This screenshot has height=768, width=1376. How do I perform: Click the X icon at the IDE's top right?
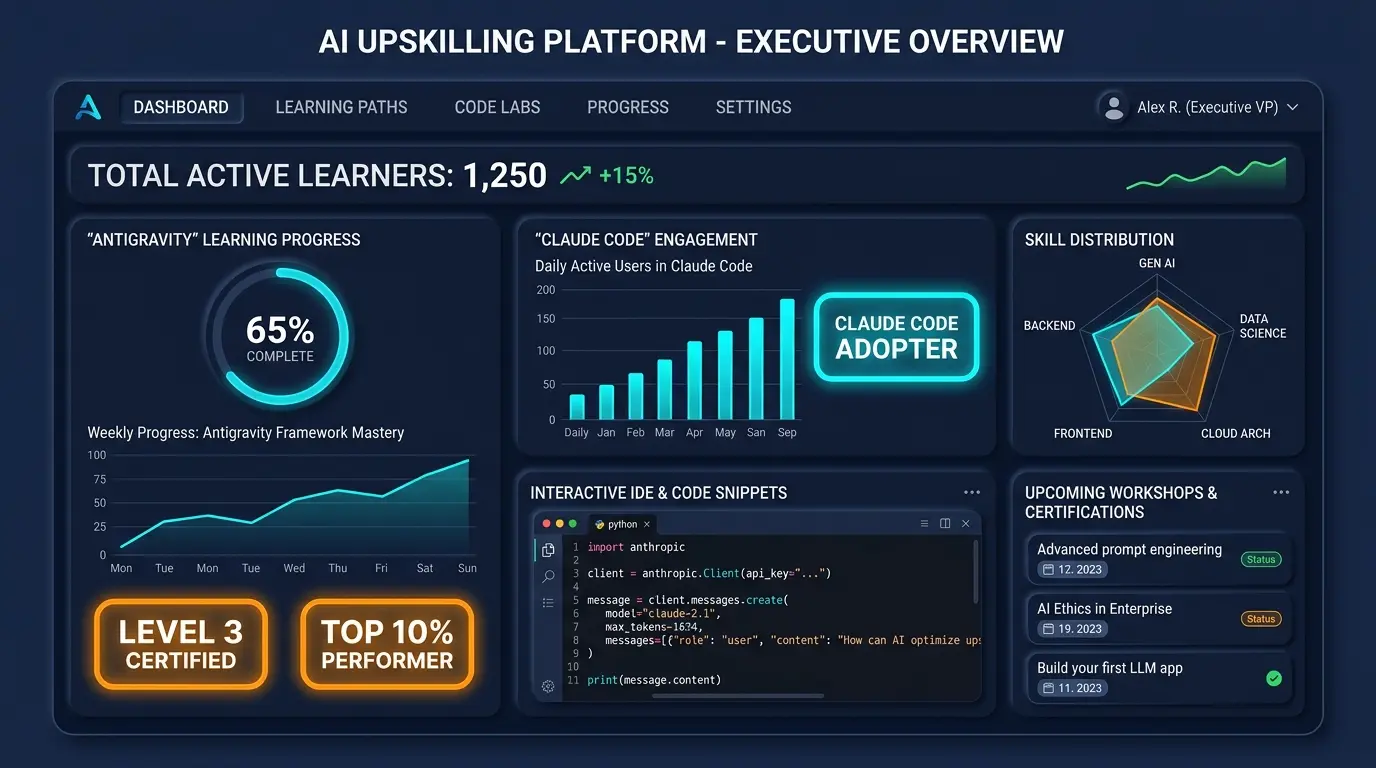tap(966, 523)
